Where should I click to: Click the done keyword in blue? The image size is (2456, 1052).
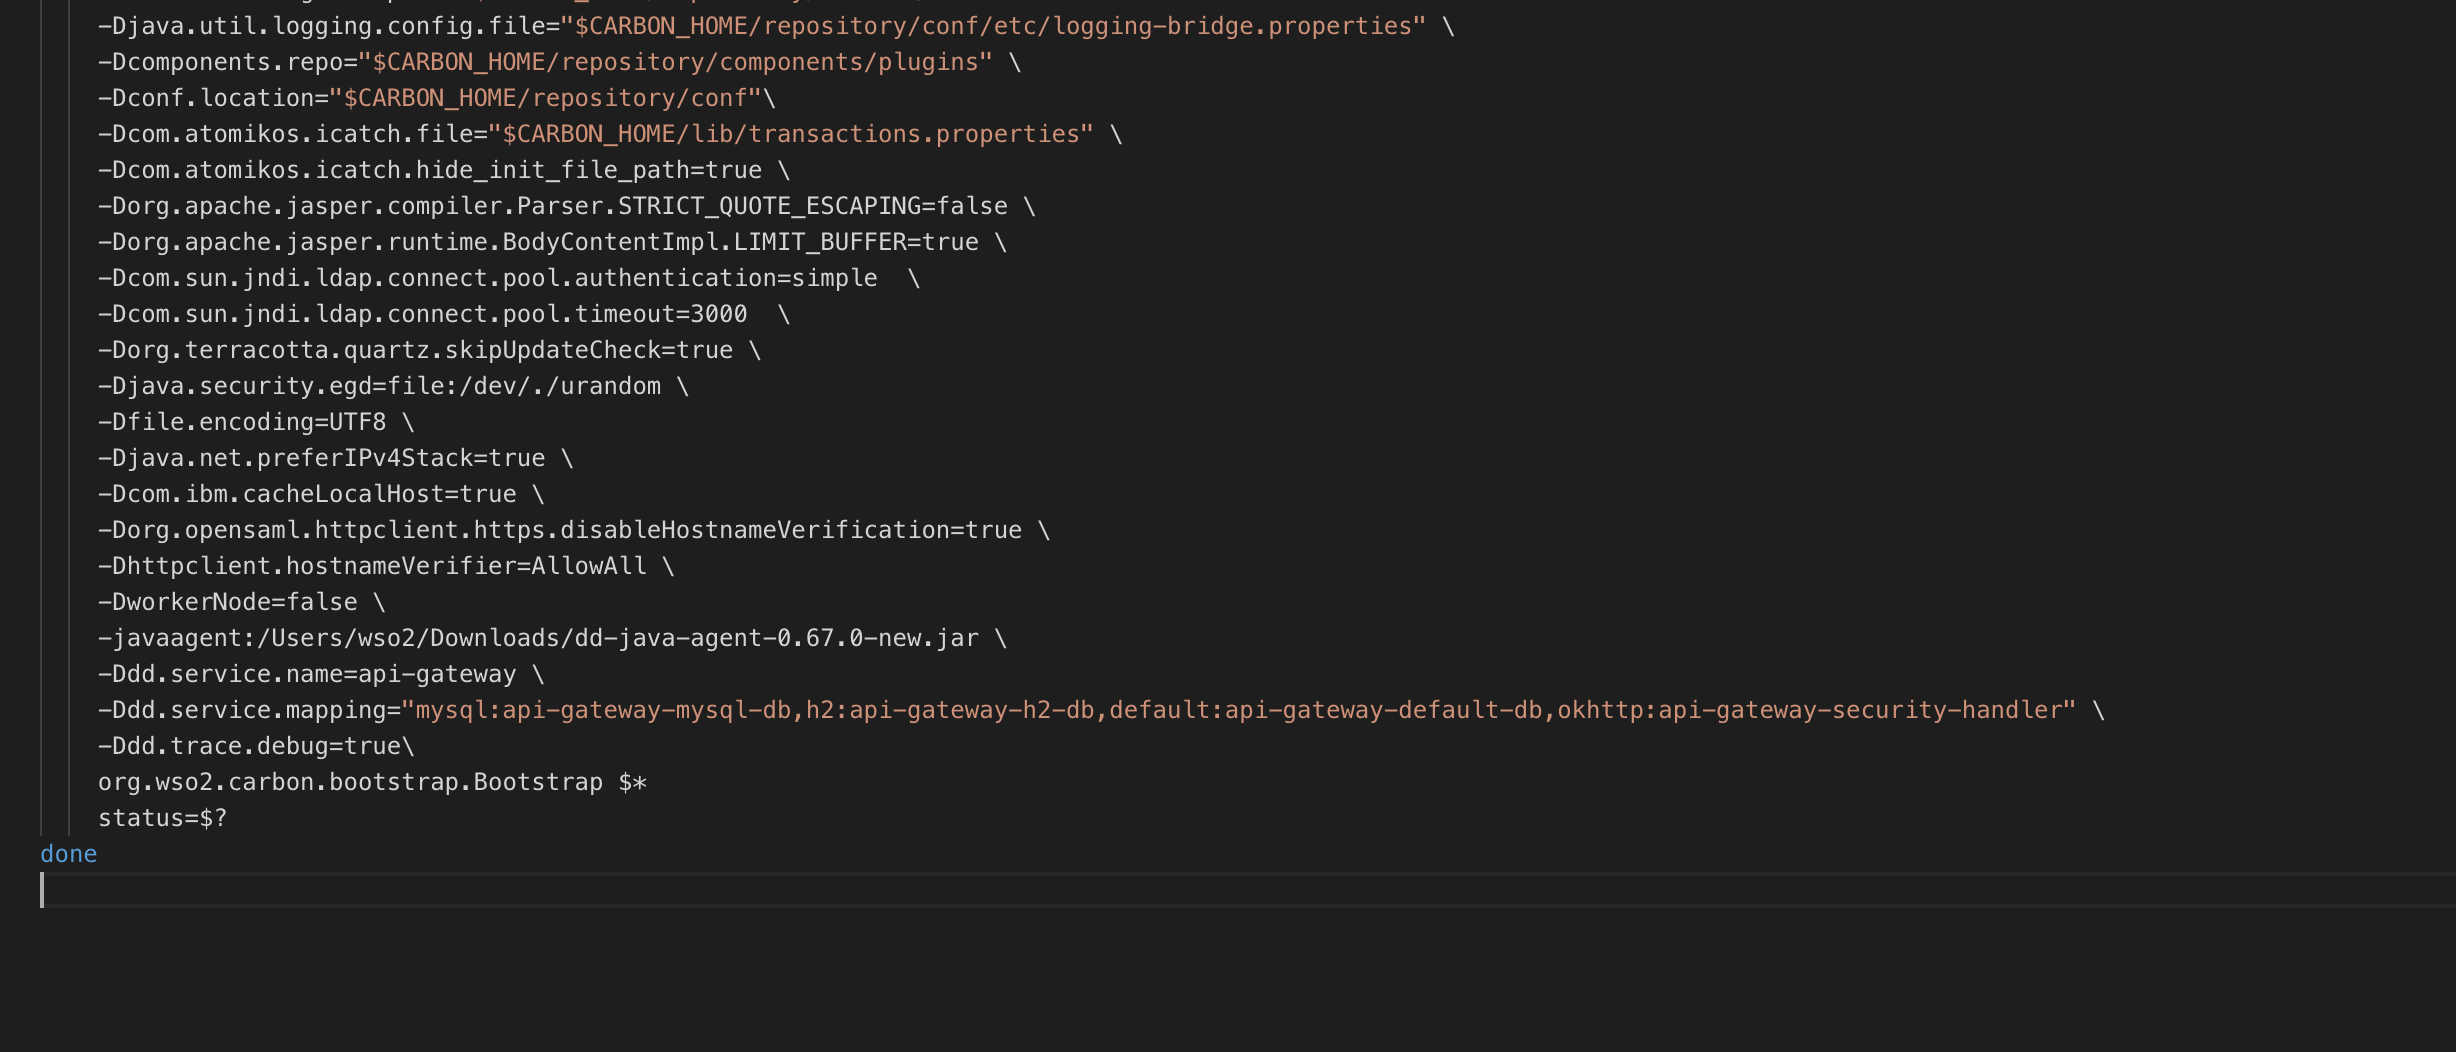tap(68, 853)
